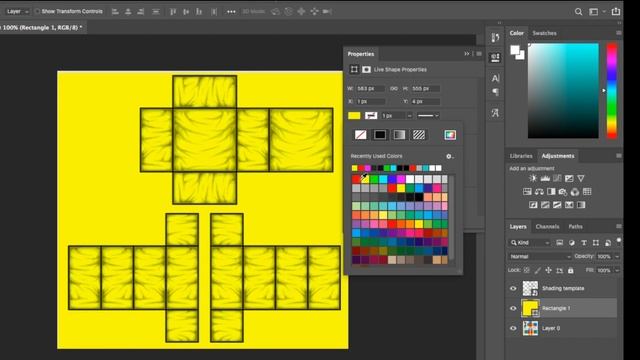
Task: Click the share document icon
Action: [x=616, y=11]
